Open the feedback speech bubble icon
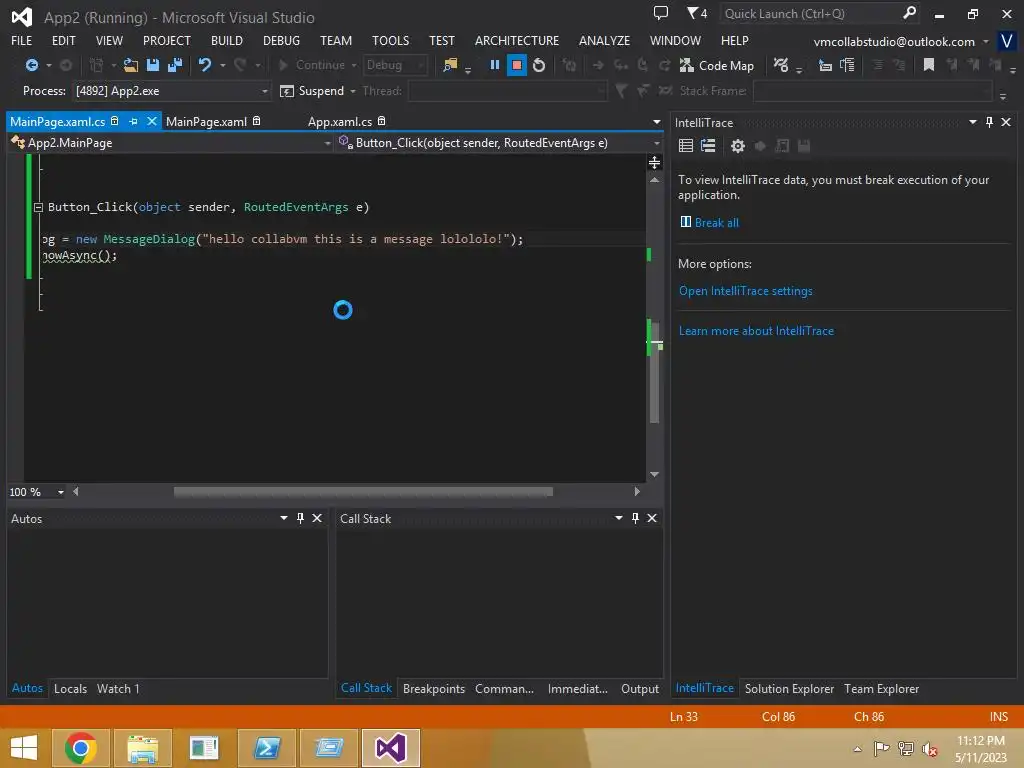The width and height of the screenshot is (1024, 768). point(661,13)
